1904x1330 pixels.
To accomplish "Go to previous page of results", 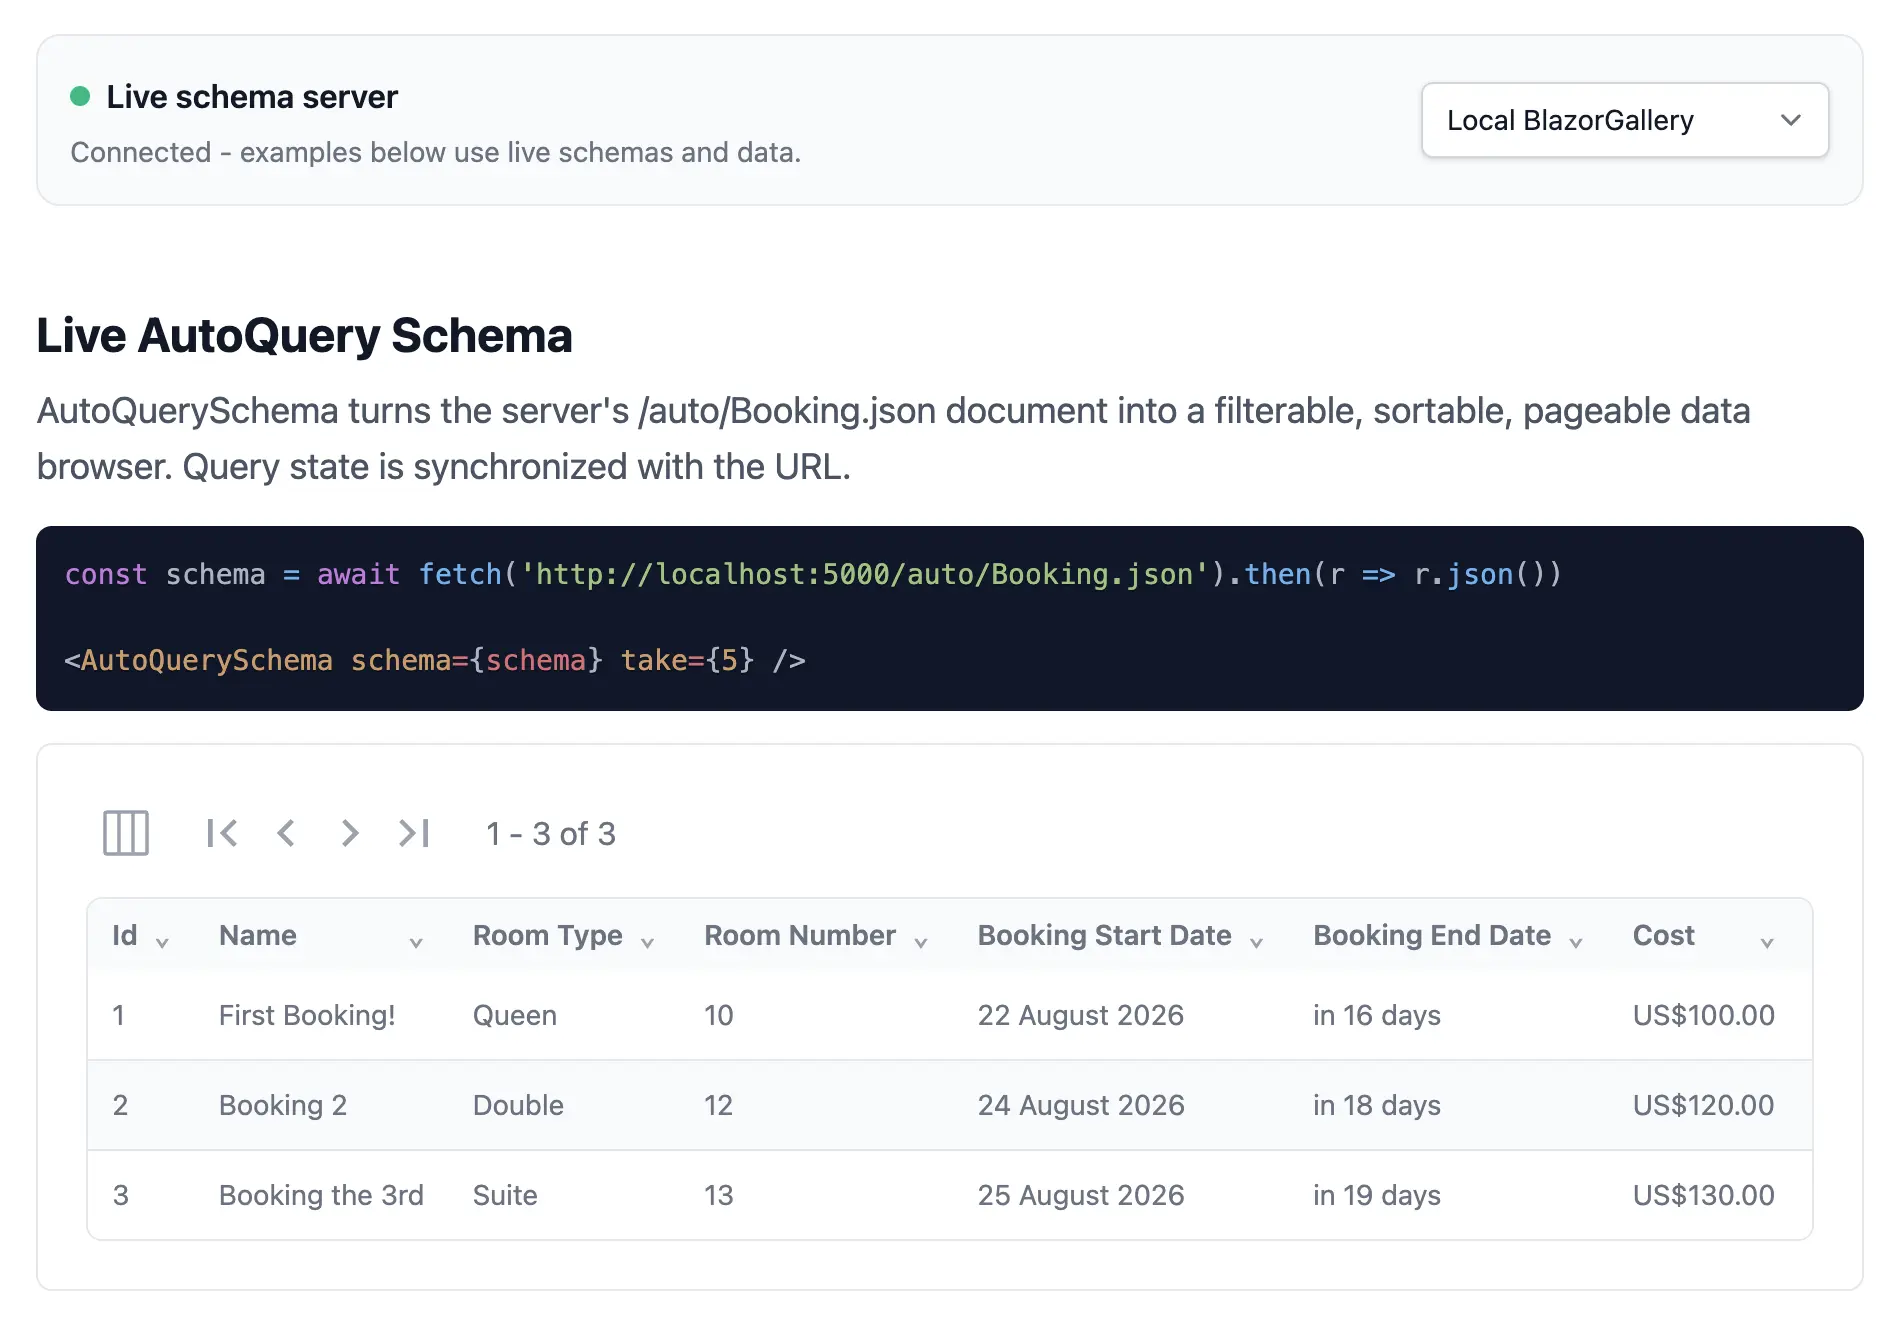I will point(286,833).
